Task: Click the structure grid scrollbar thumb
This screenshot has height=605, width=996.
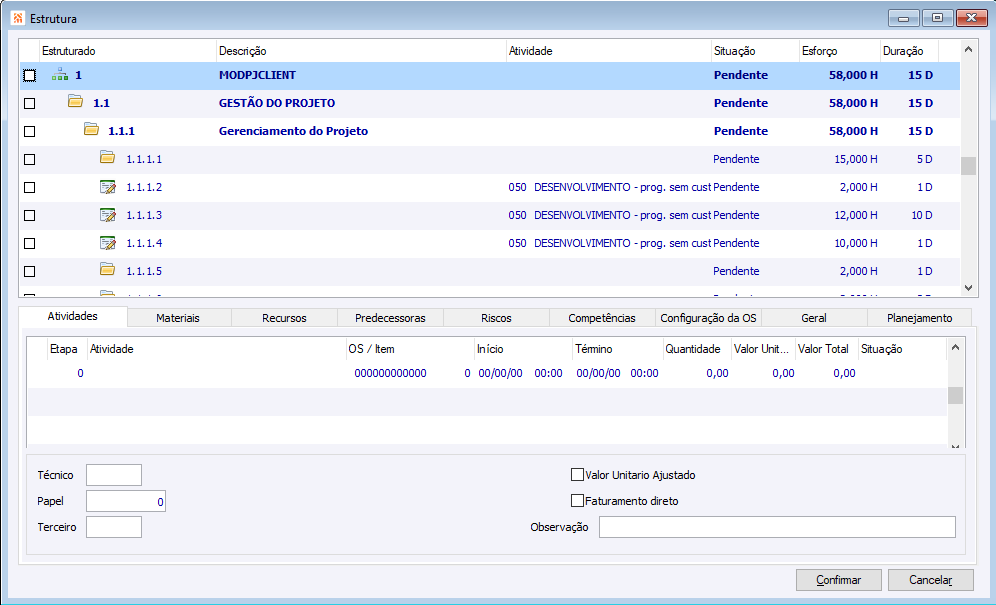Action: (968, 166)
